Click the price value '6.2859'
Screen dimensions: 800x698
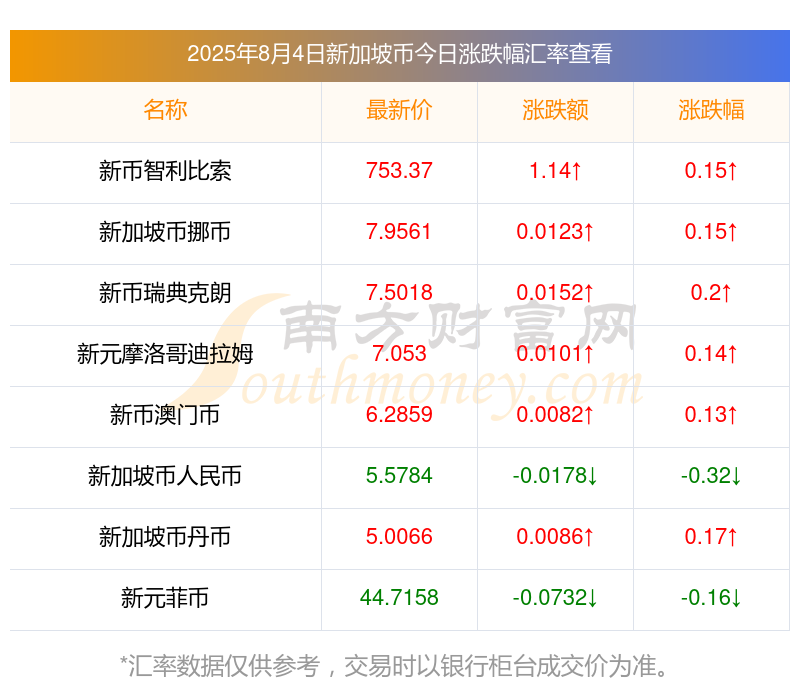[399, 414]
